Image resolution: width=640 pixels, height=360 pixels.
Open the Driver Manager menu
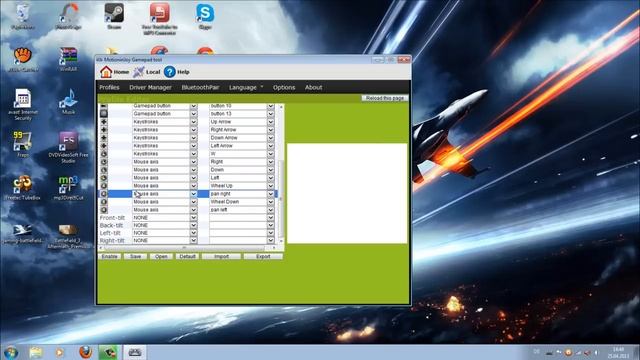click(x=150, y=87)
